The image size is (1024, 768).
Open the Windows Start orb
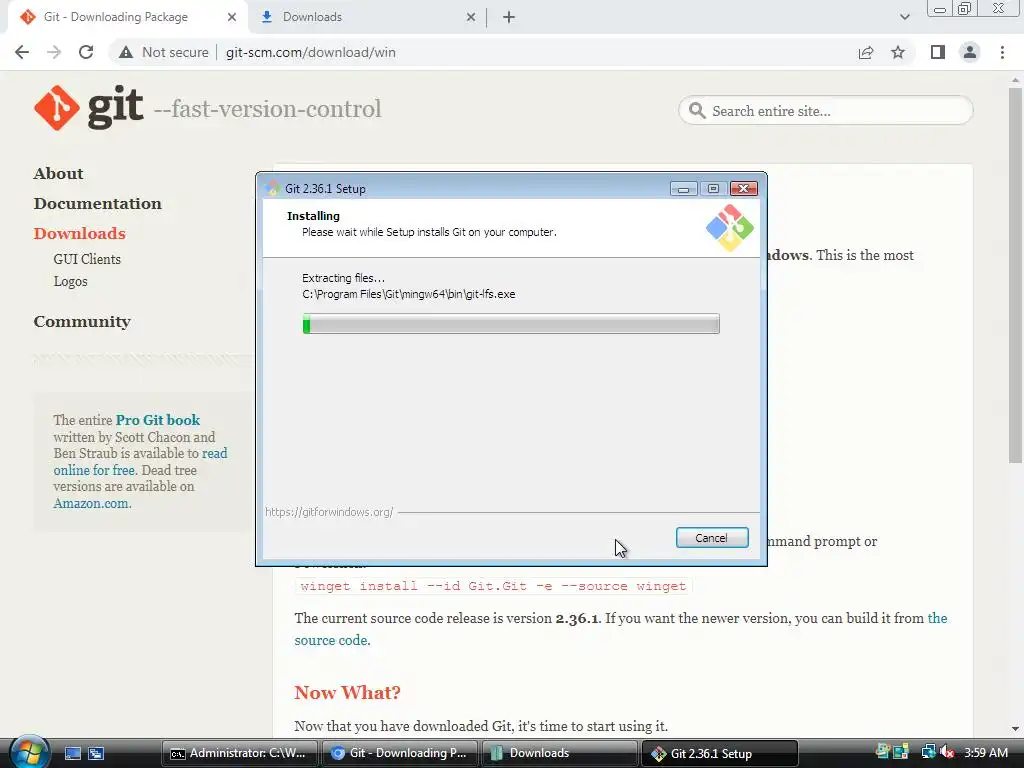click(29, 752)
